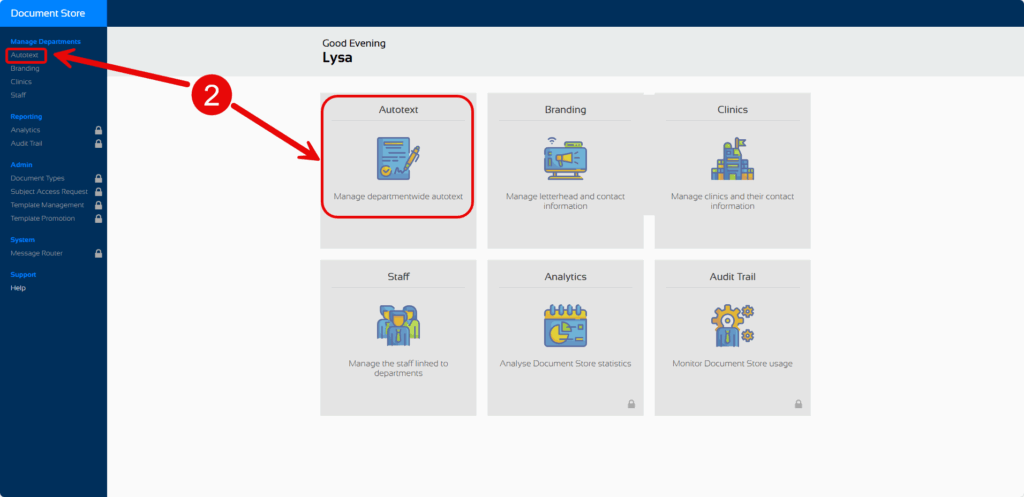The height and width of the screenshot is (497, 1024).
Task: Click lock icon beside Template Promotion
Action: click(99, 219)
